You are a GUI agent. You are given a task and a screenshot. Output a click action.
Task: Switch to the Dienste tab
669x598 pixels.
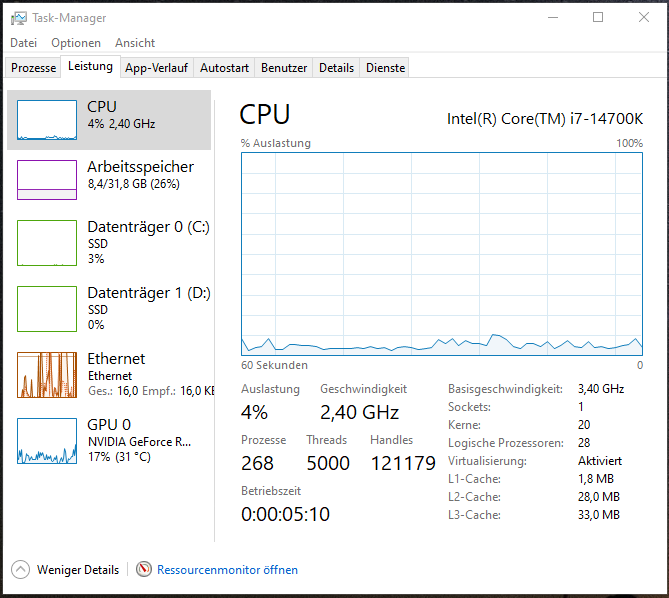click(x=385, y=68)
